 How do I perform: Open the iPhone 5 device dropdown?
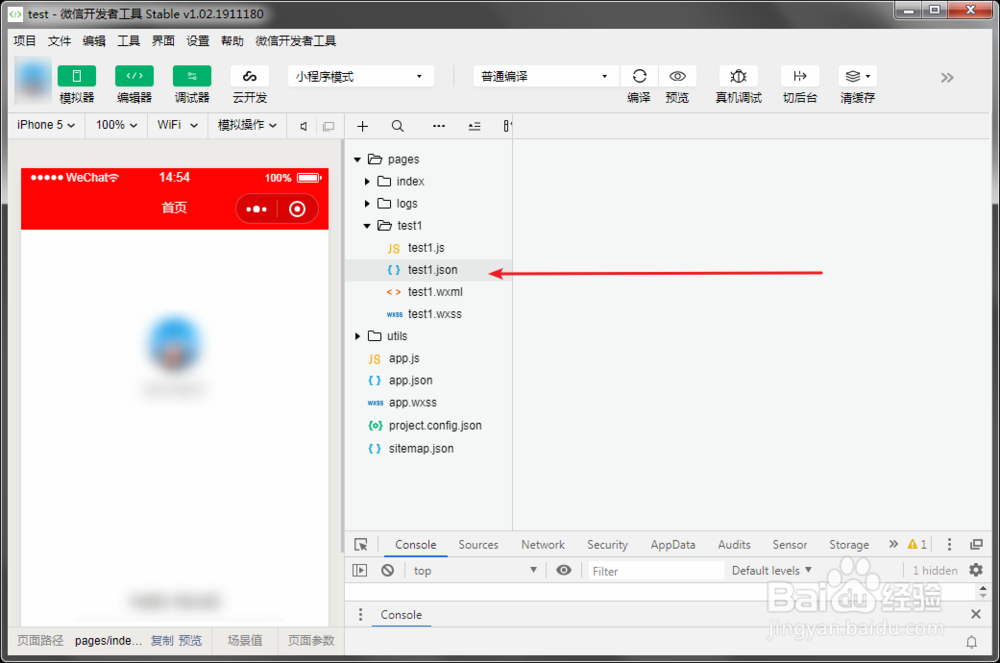tap(45, 125)
